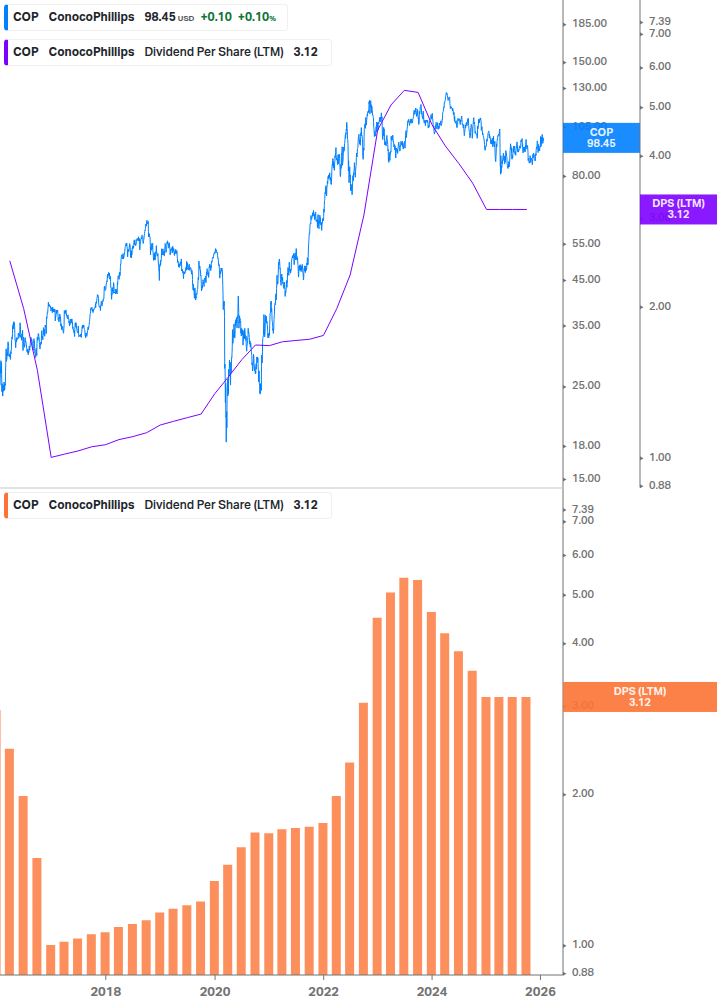717x1005 pixels.
Task: Click the 2022 label on the time axis
Action: pyautogui.click(x=324, y=992)
